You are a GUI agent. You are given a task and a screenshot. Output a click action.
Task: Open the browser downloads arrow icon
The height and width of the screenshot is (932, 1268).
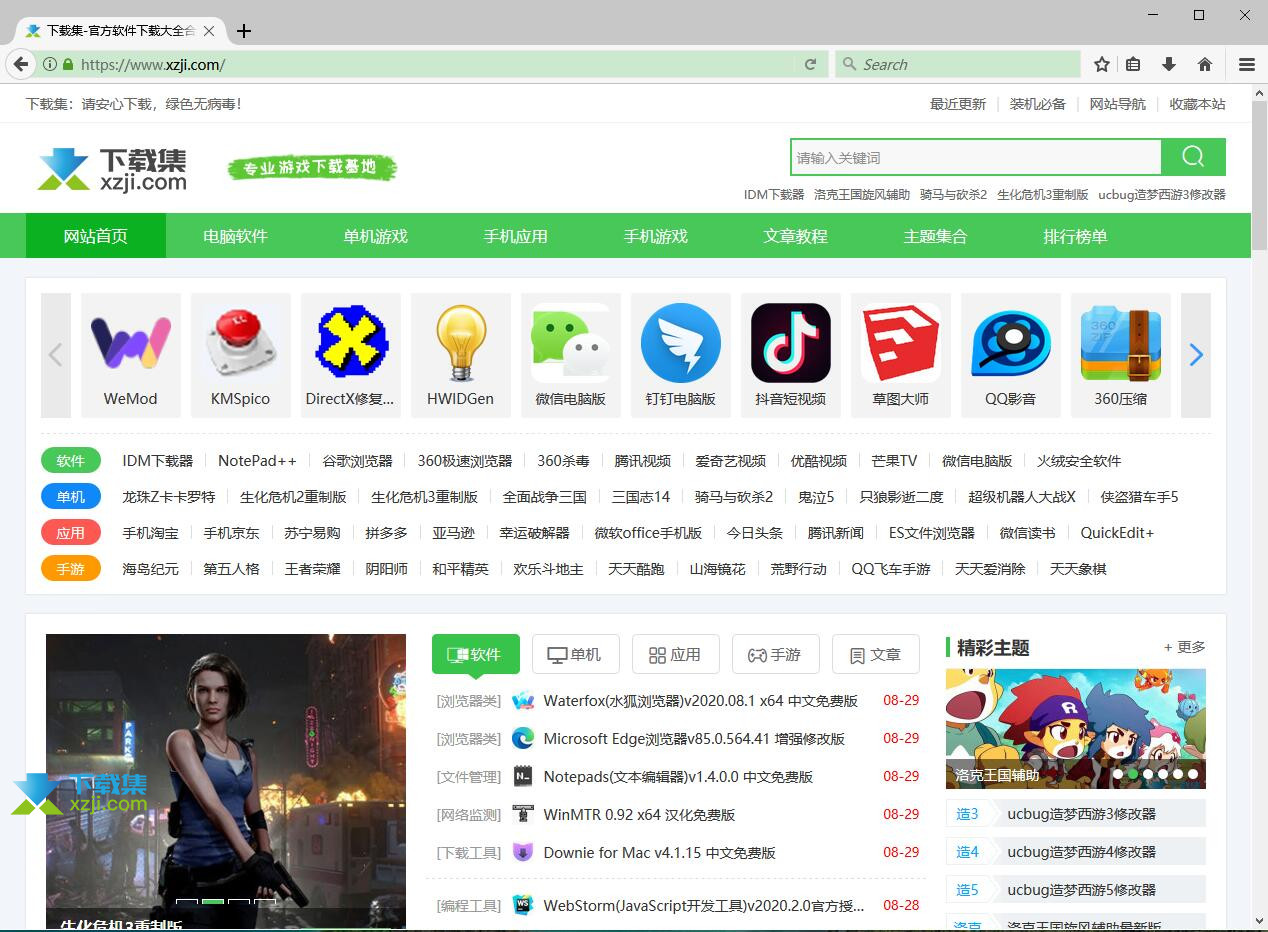tap(1168, 64)
